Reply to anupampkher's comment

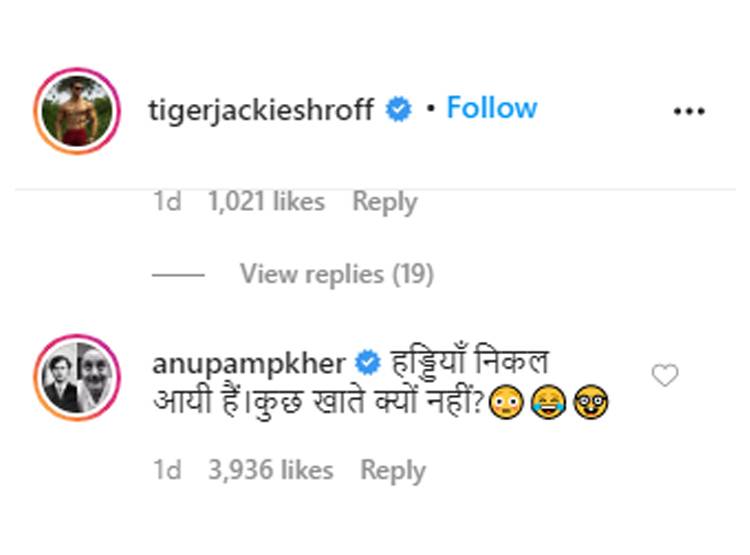point(393,471)
